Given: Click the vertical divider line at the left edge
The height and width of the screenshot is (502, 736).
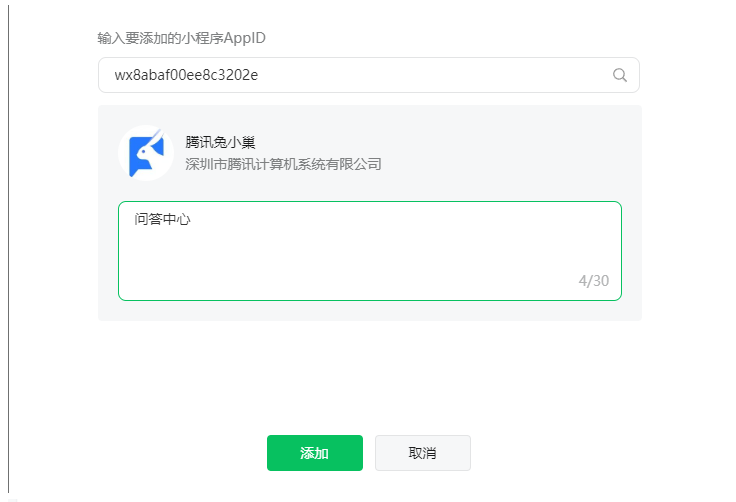Looking at the screenshot, I should point(8,249).
